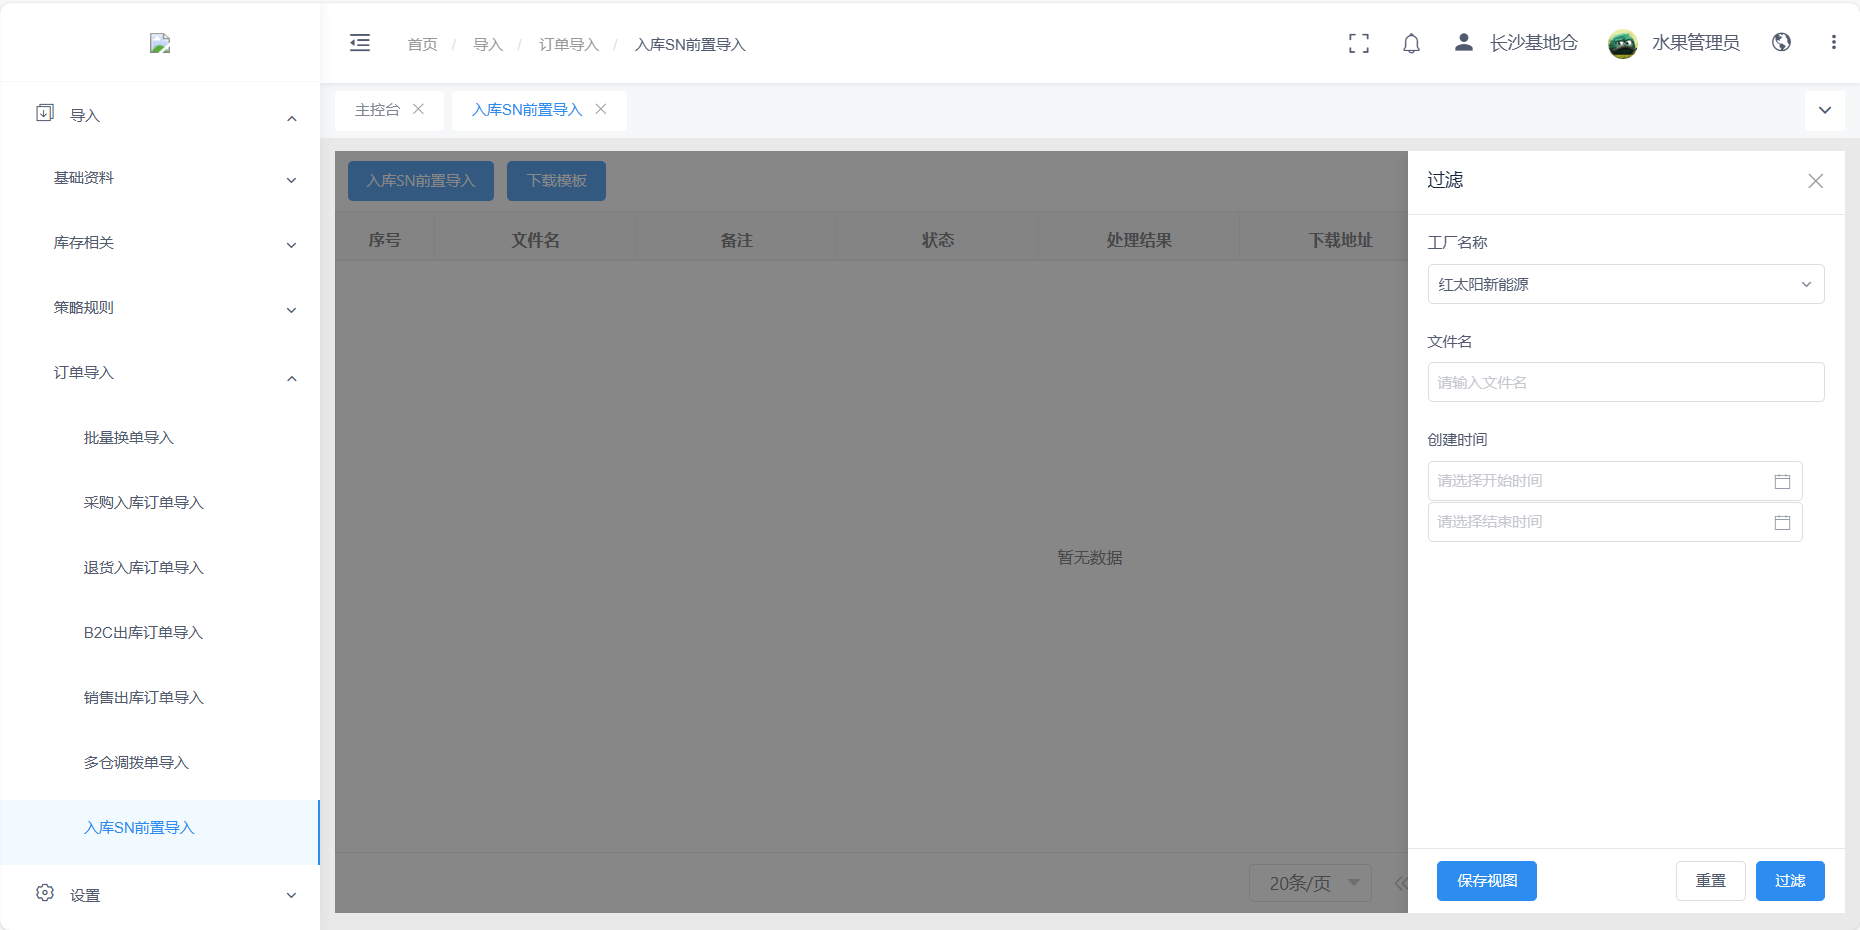The image size is (1860, 930).
Task: Click the 请选择结束时间 date field
Action: click(x=1615, y=522)
